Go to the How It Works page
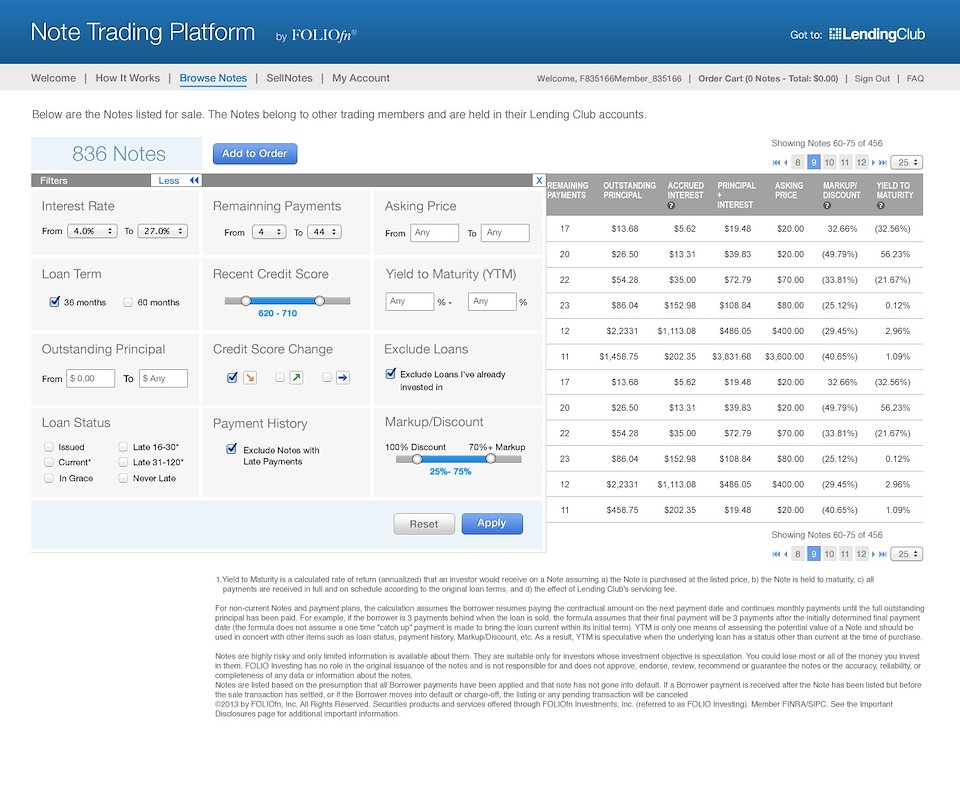 [x=127, y=78]
